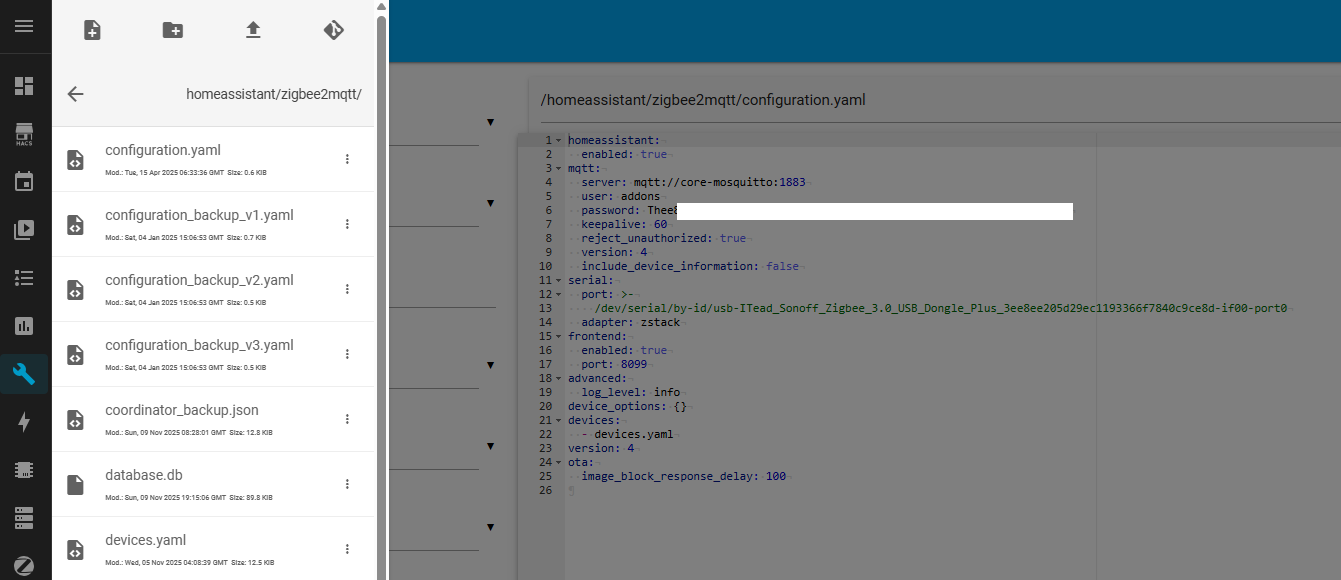
Task: Open options menu for database.db
Action: click(x=347, y=484)
